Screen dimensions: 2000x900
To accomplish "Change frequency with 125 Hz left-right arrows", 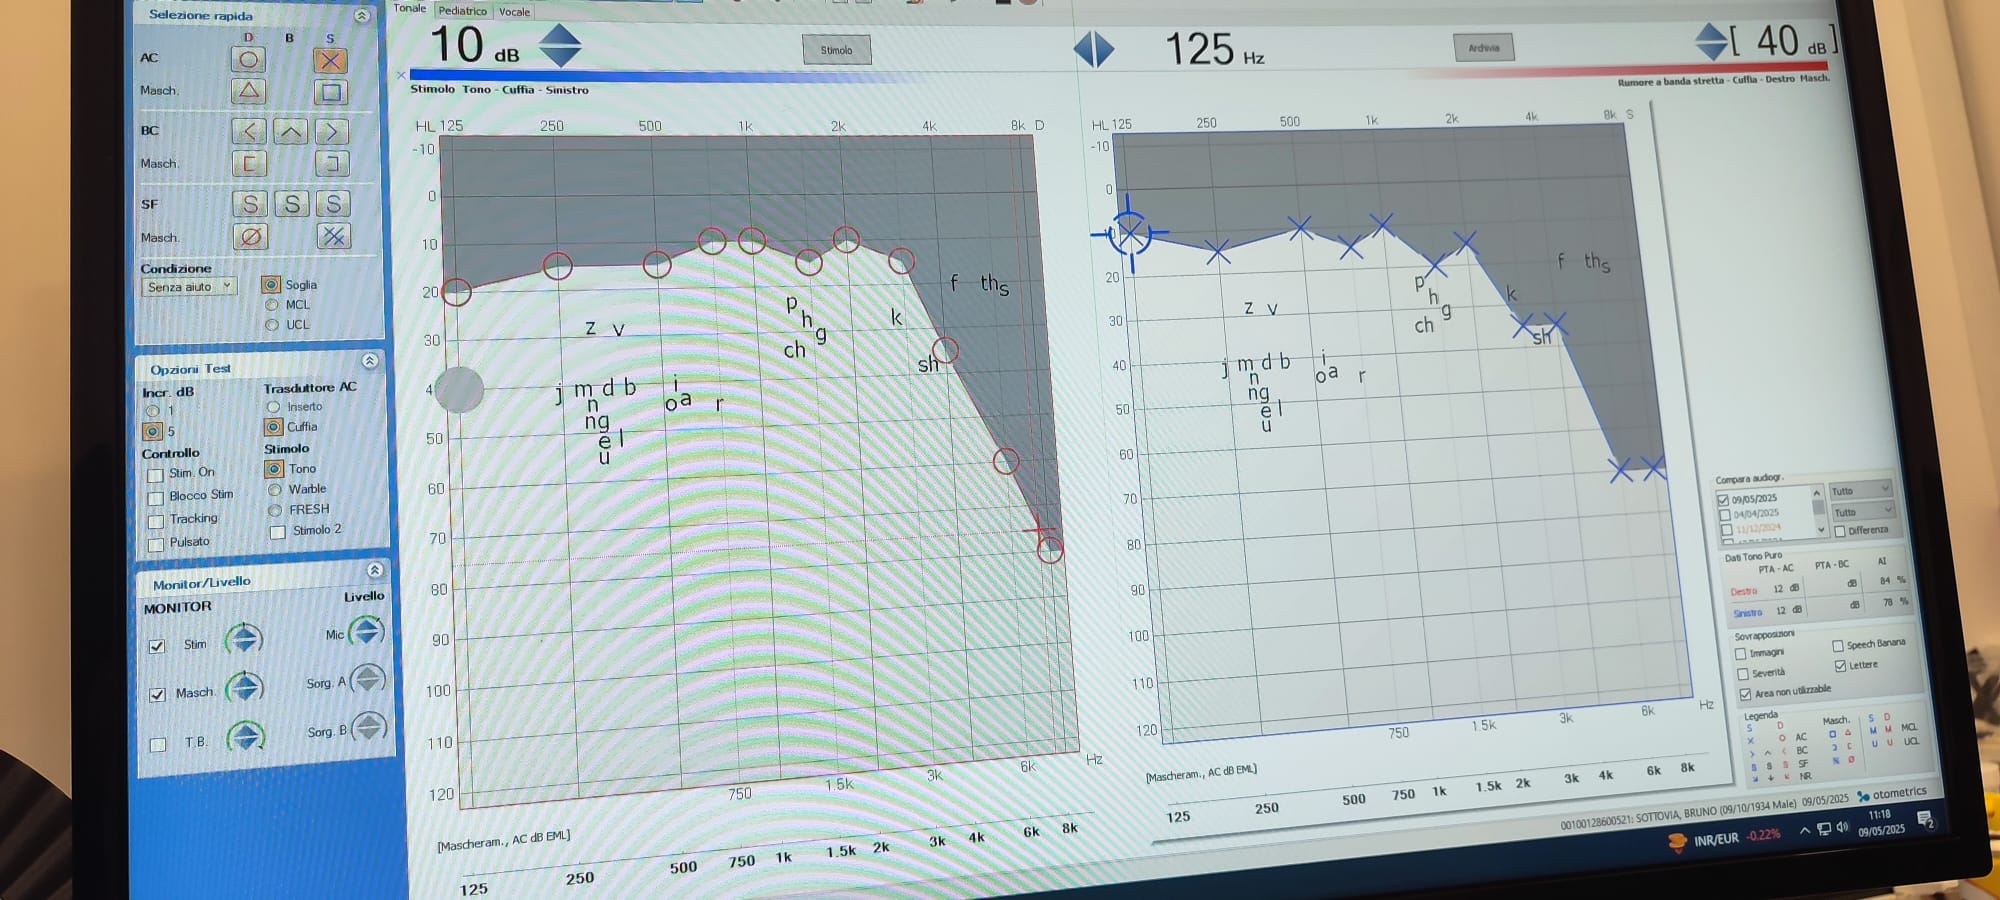I will pos(1094,49).
